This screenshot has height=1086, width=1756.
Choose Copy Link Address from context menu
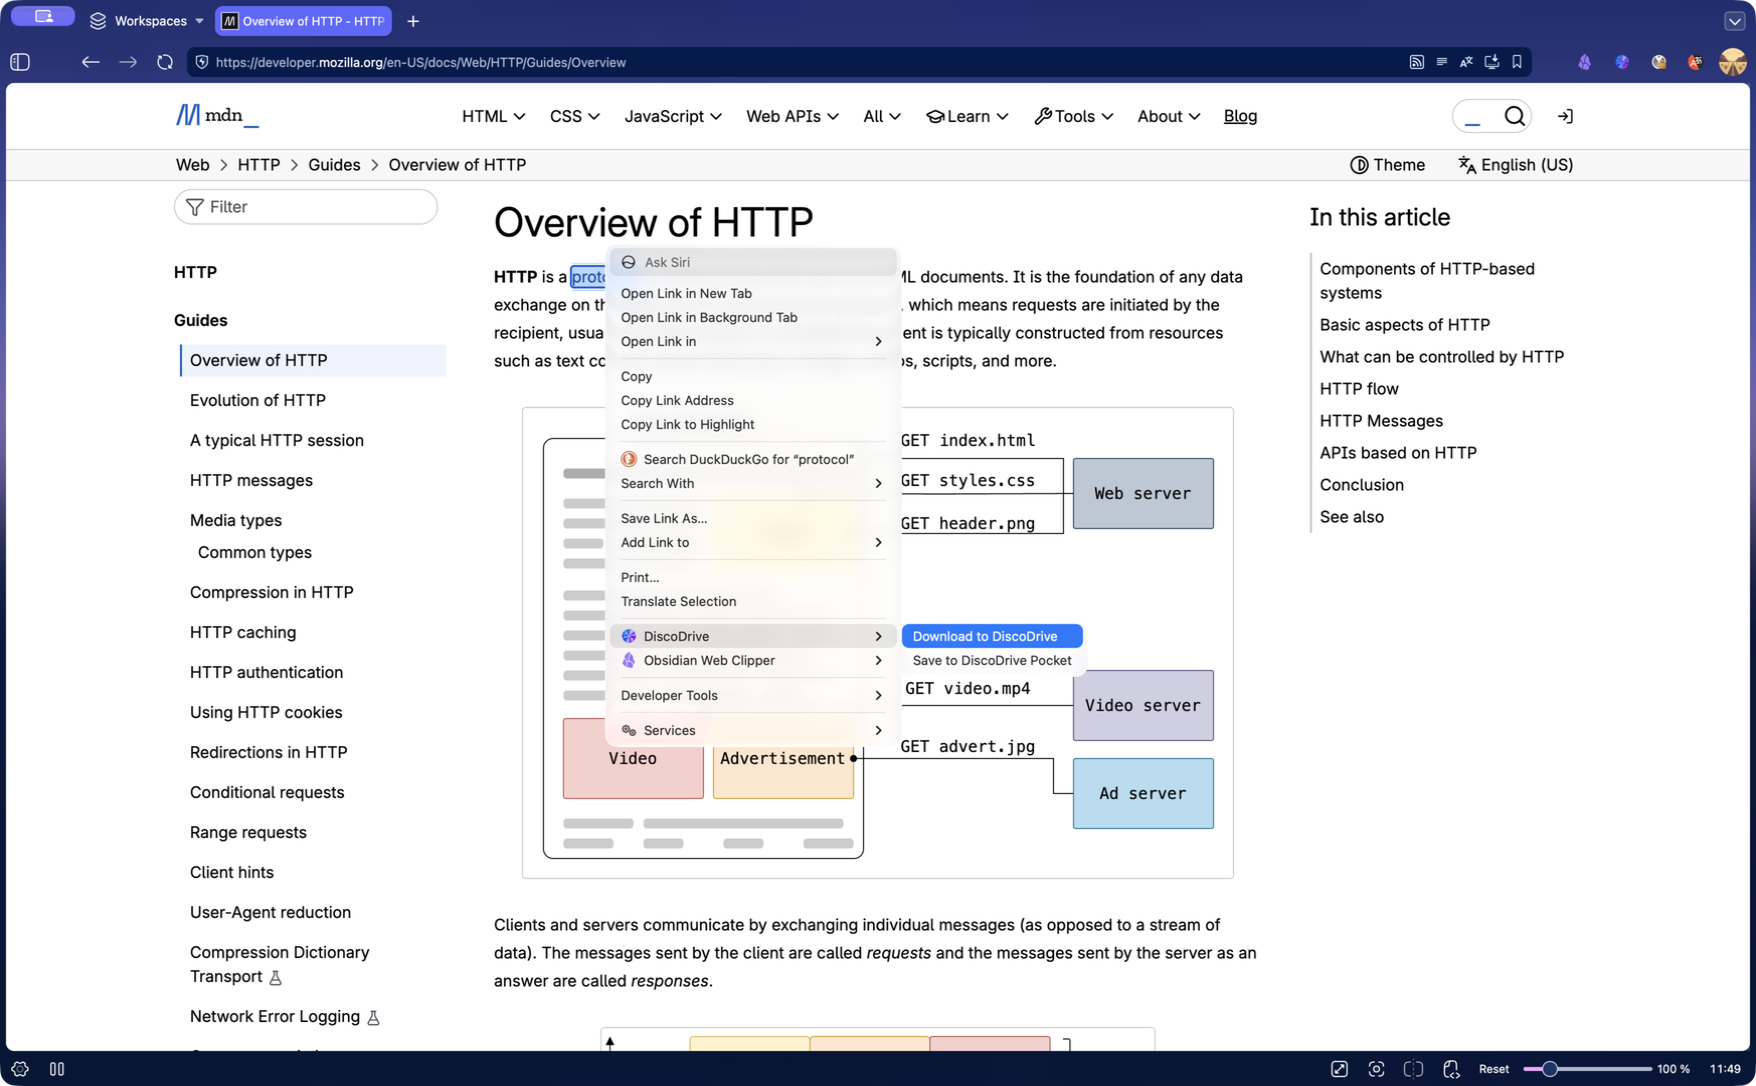(x=751, y=400)
